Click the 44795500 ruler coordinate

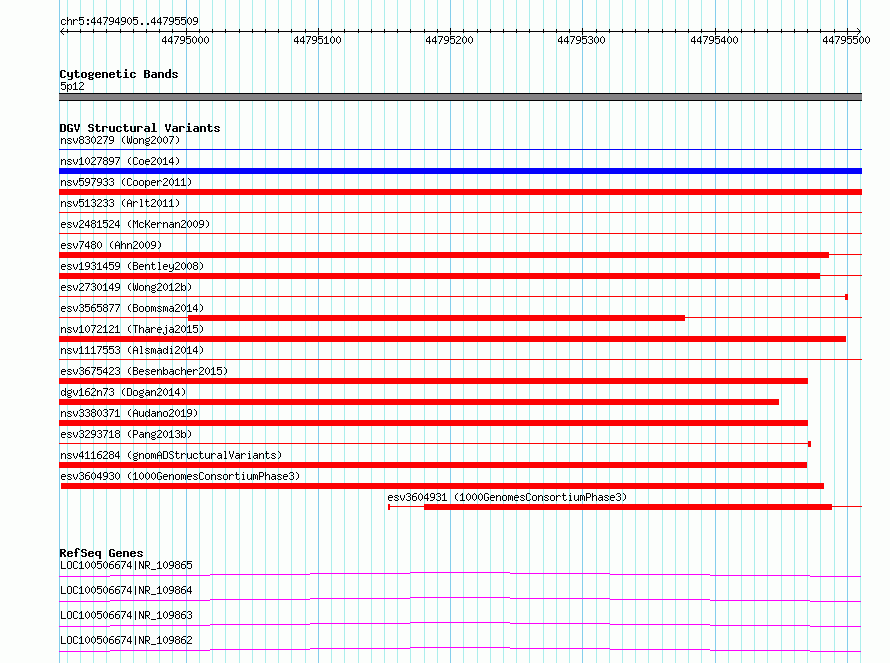[846, 40]
